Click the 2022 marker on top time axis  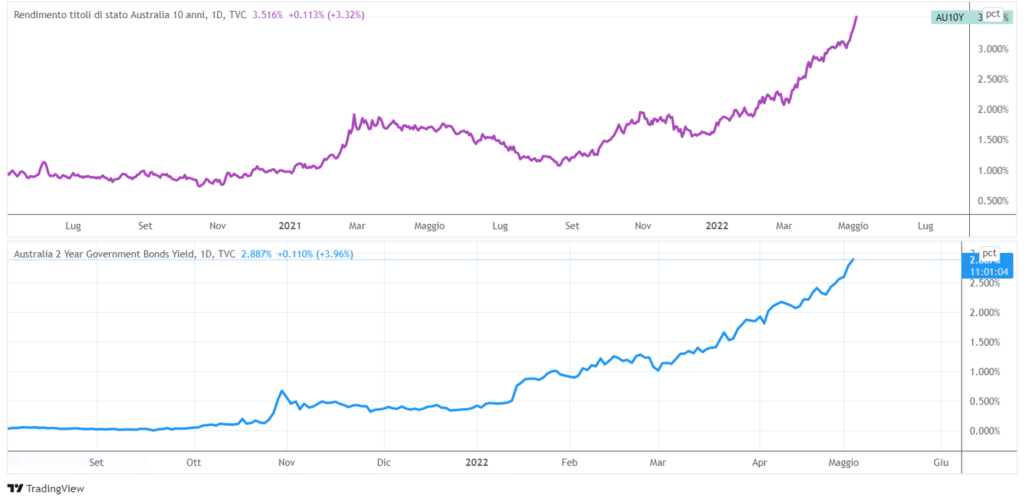(717, 226)
